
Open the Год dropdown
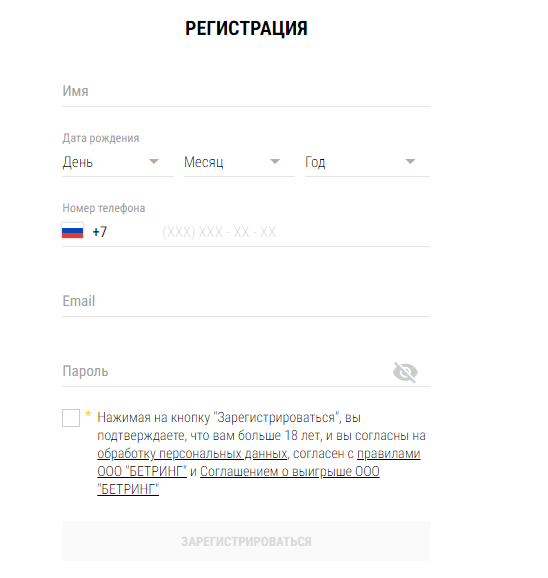click(367, 162)
